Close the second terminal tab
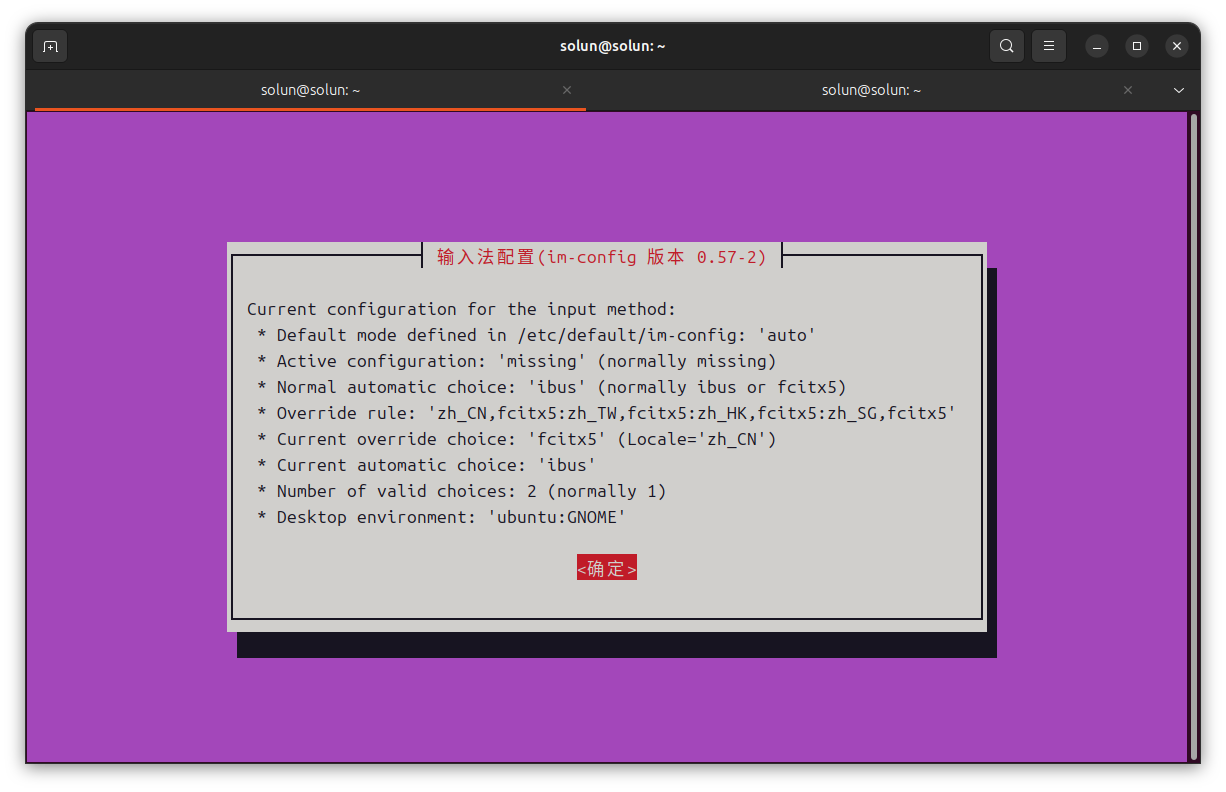 [1128, 90]
